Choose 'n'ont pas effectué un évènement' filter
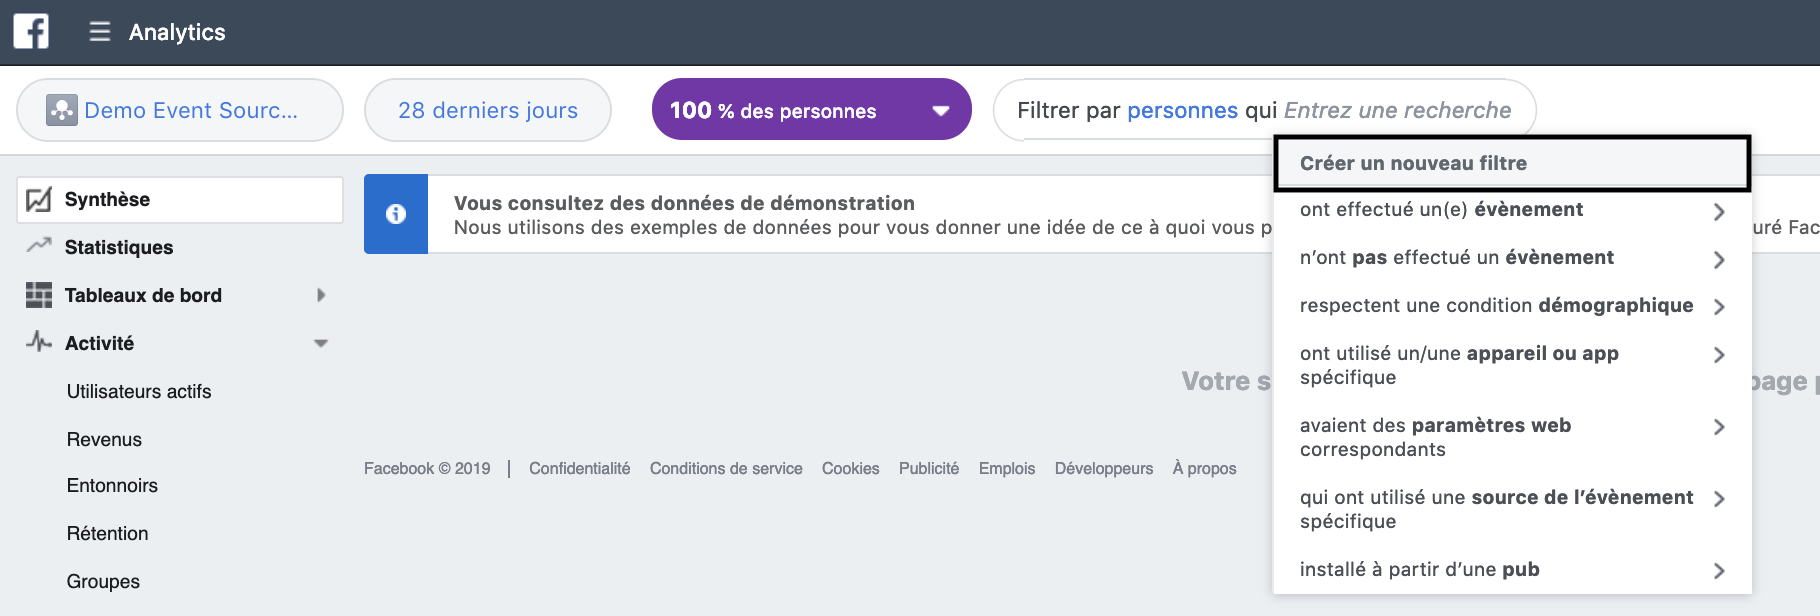The width and height of the screenshot is (1820, 616). pos(1512,258)
